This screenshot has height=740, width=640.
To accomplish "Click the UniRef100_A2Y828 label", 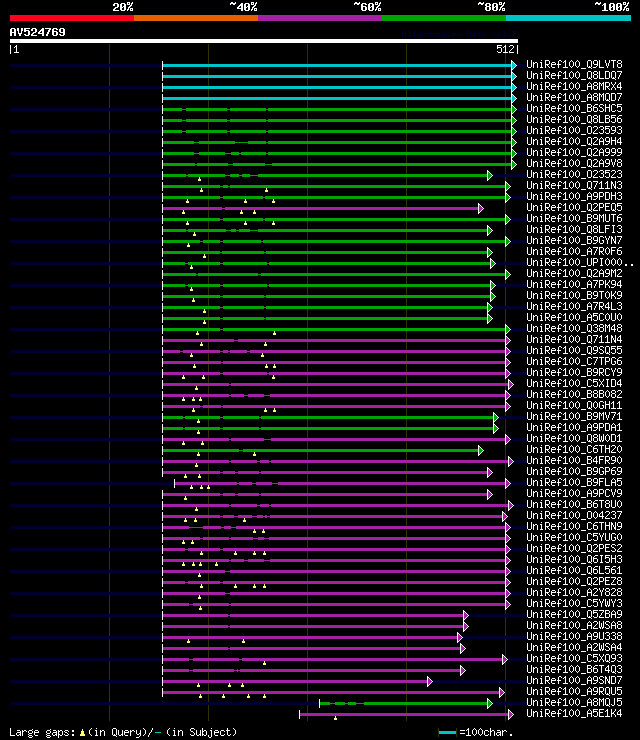I will [x=574, y=593].
